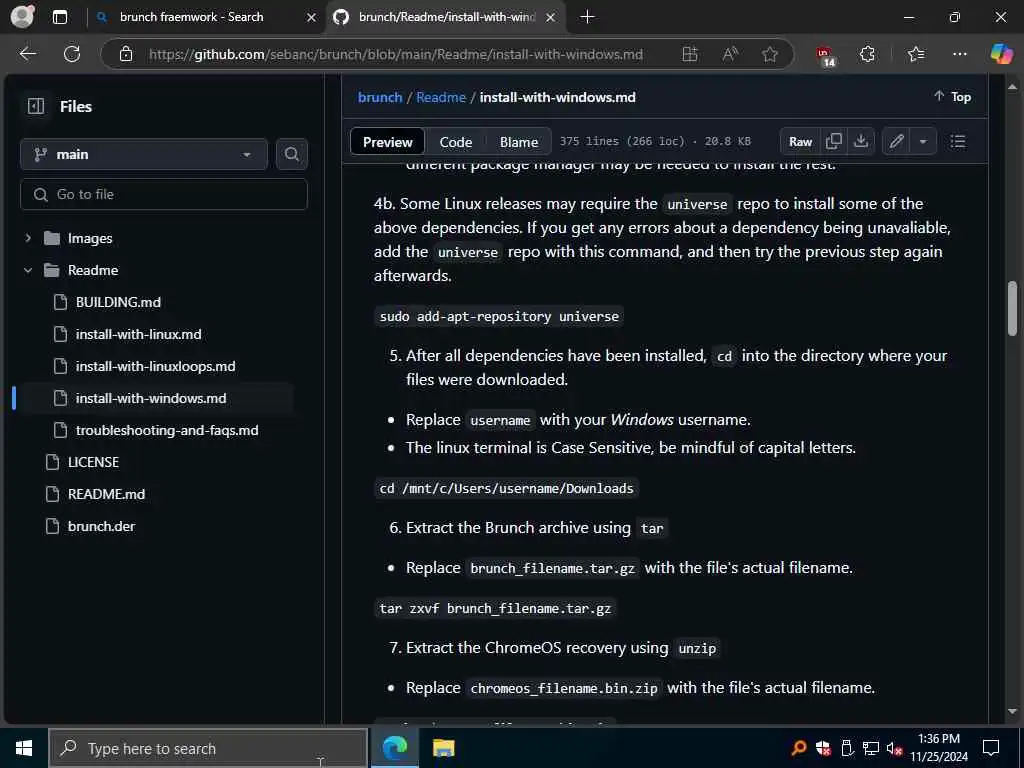Screen dimensions: 1024x768
Task: Open the Windows Start menu
Action: click(x=24, y=748)
